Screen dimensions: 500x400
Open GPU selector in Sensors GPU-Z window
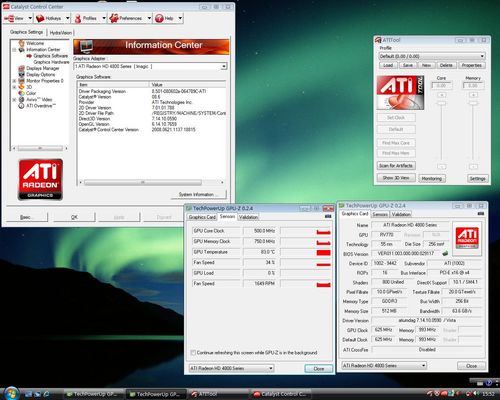coord(231,368)
